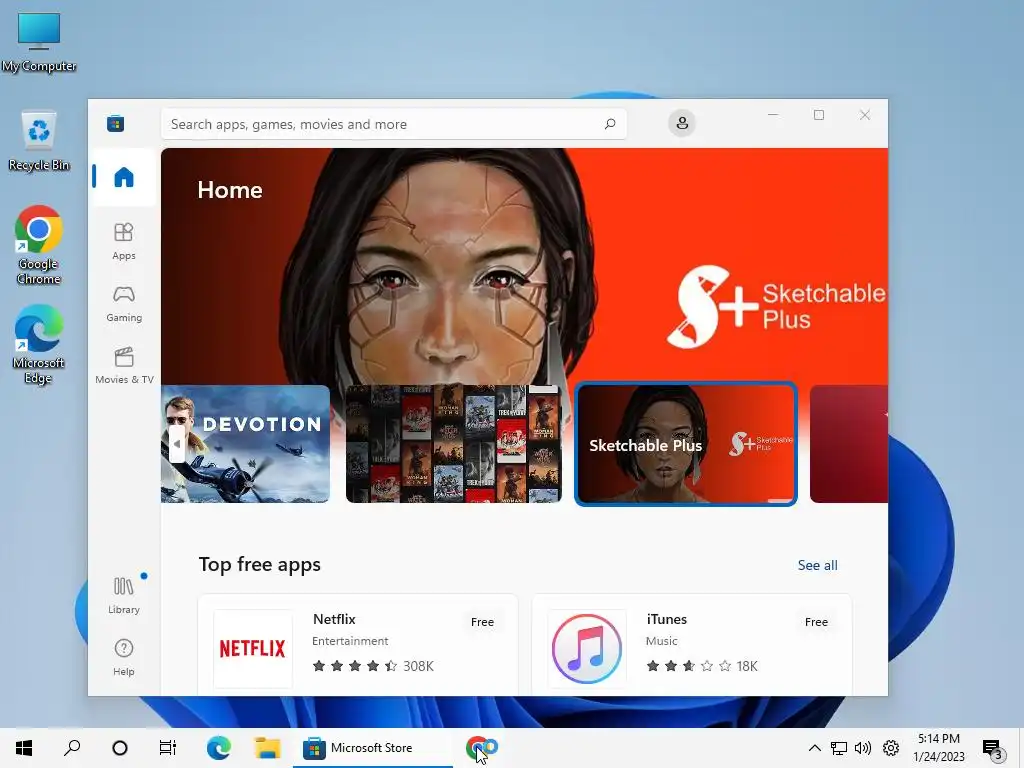Screen dimensions: 1024x768
Task: Open network status tray icon
Action: coord(839,748)
